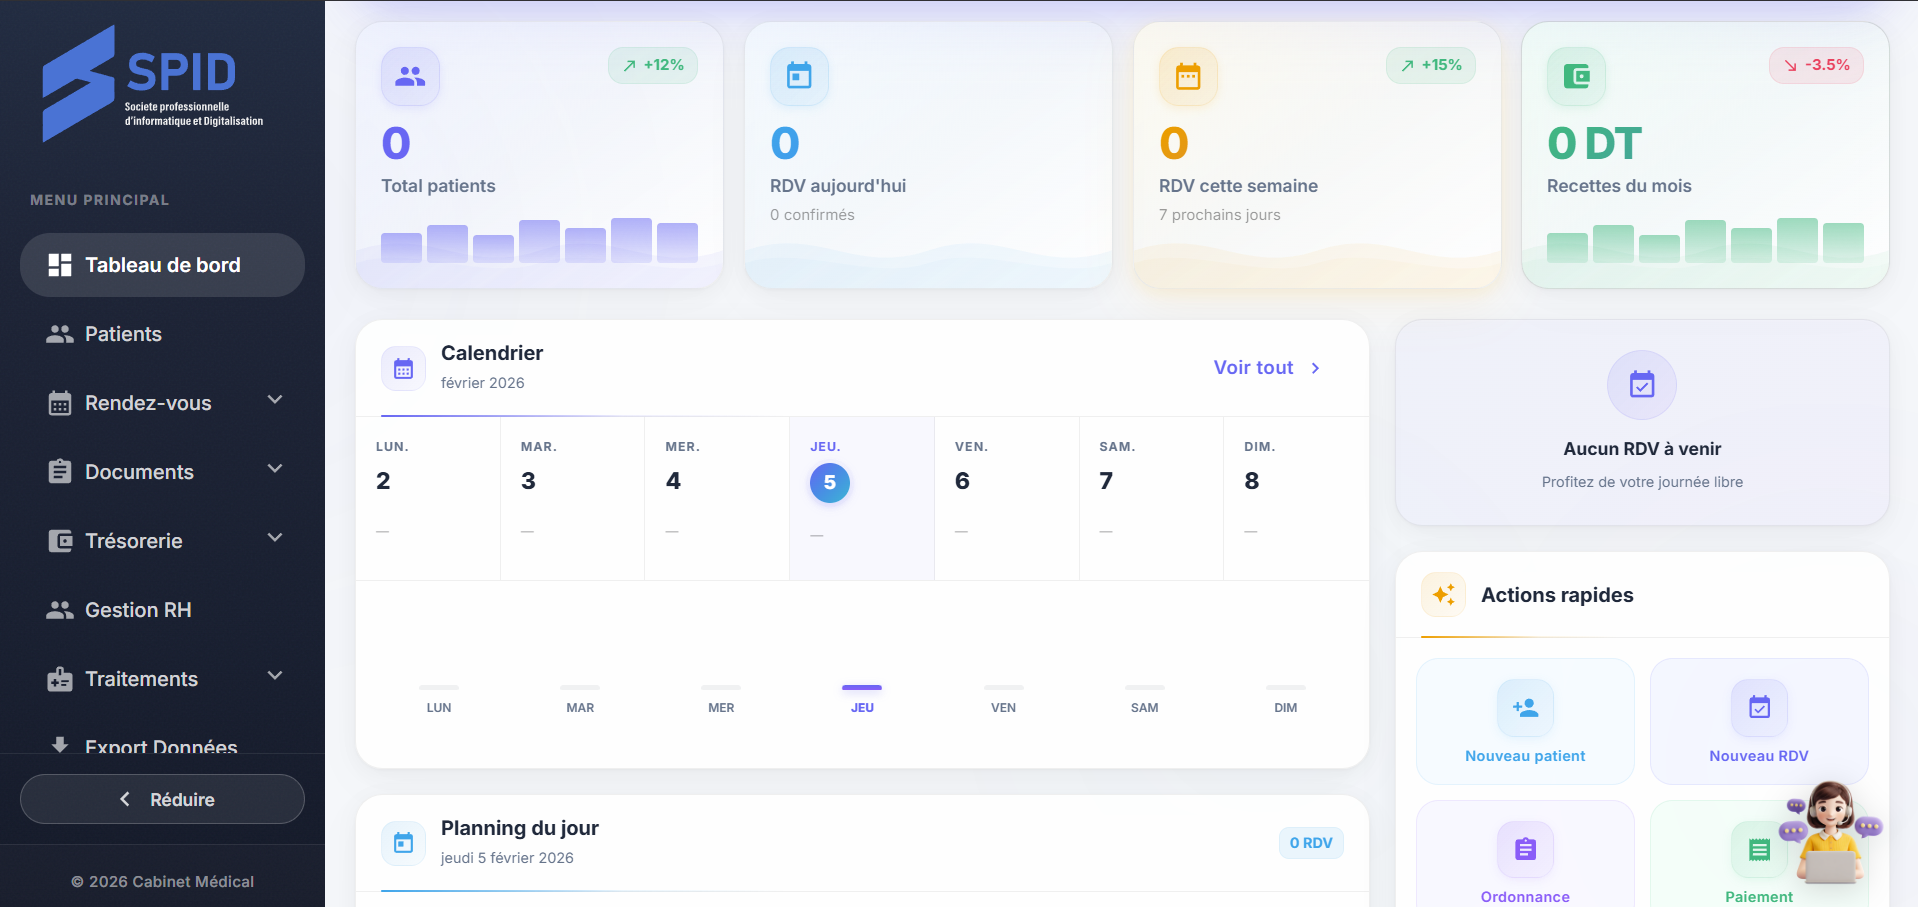Click the Nouveau RDV calendar-check icon
1918x907 pixels.
coord(1759,708)
